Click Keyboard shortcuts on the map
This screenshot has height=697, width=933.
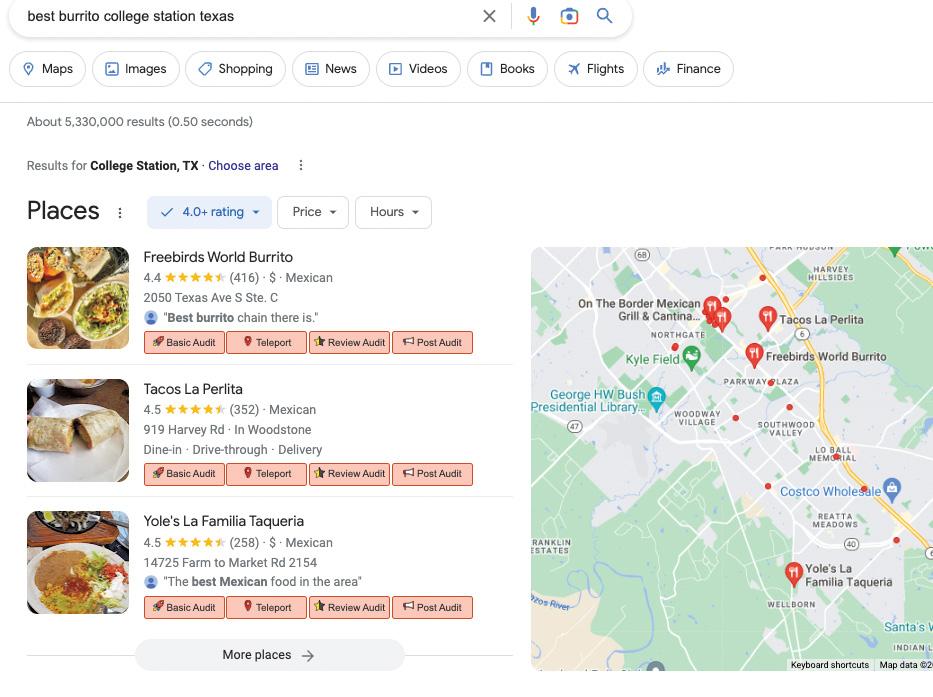click(x=829, y=665)
